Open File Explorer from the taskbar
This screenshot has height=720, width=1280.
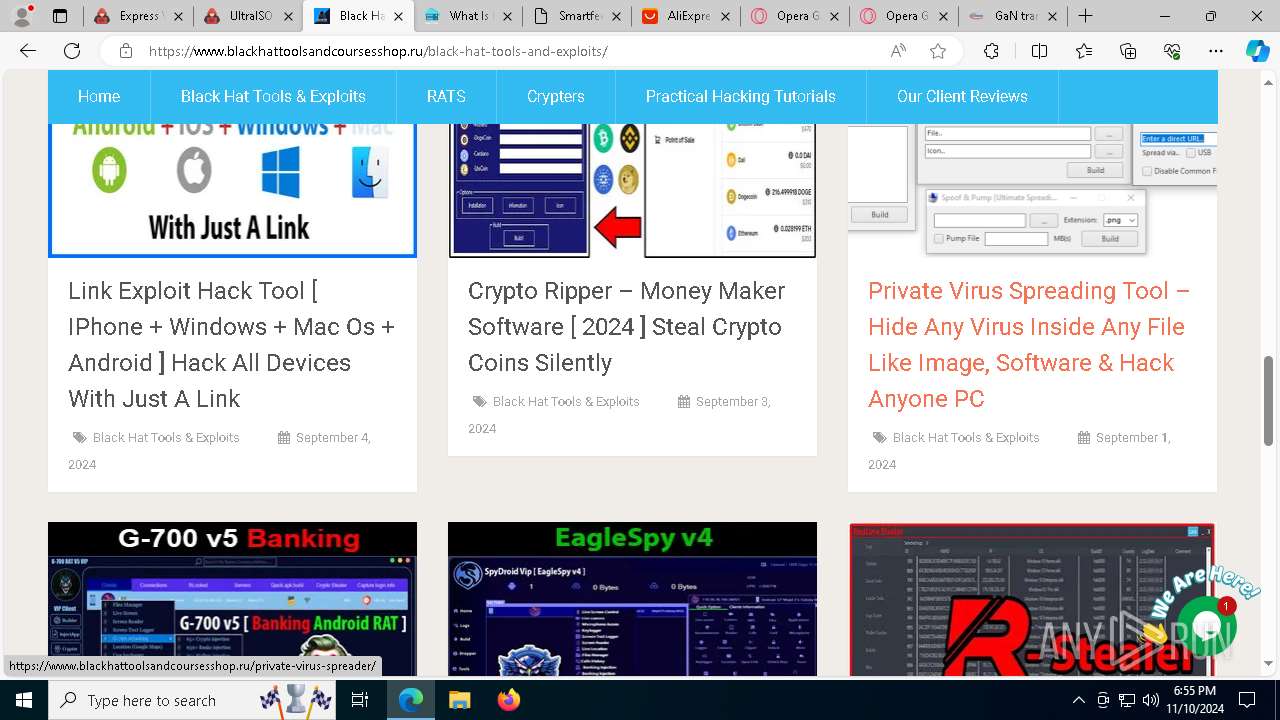[x=459, y=700]
